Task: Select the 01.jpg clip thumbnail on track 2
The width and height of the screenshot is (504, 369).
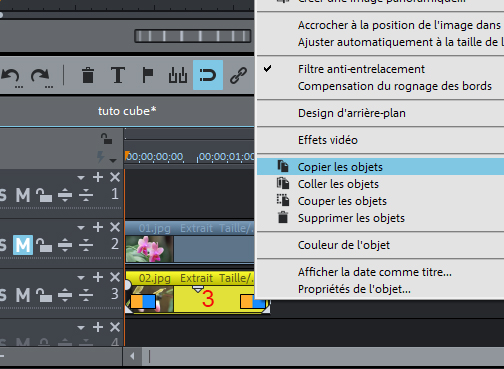Action: pos(149,249)
